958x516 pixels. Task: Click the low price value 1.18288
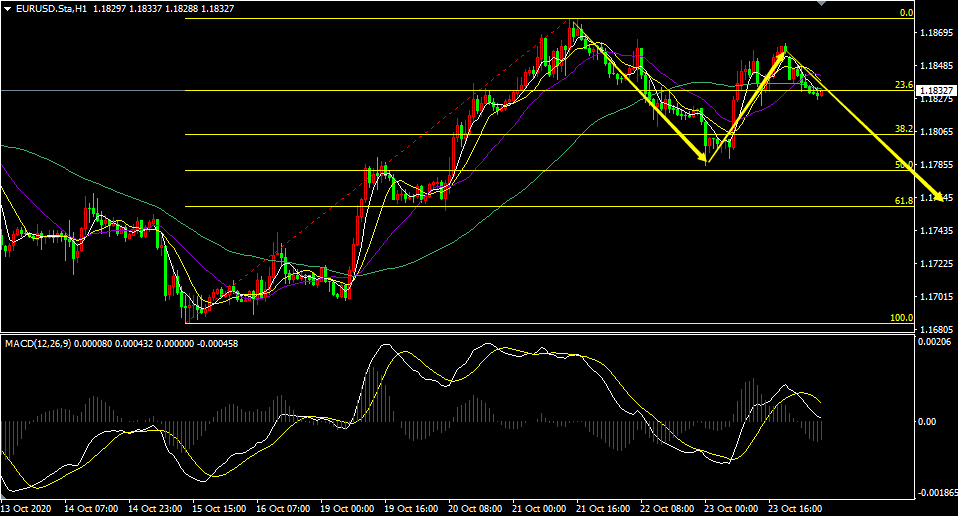(x=181, y=9)
